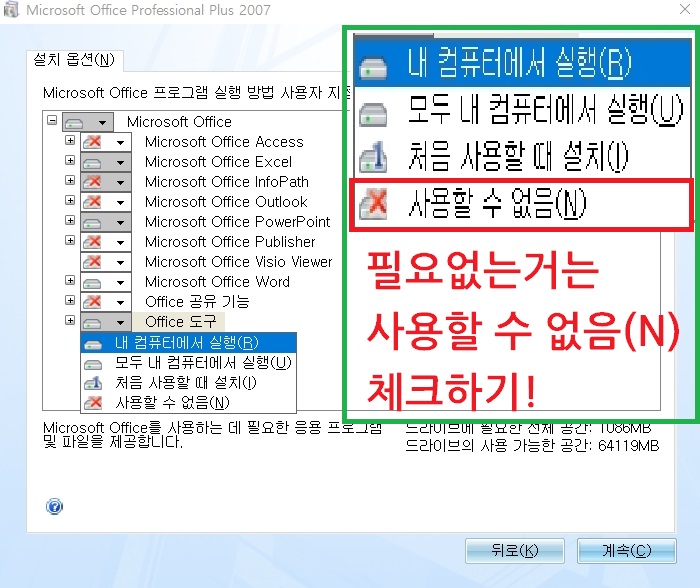This screenshot has height=588, width=700.
Task: Expand the Microsoft Office Excel node
Action: tap(70, 160)
